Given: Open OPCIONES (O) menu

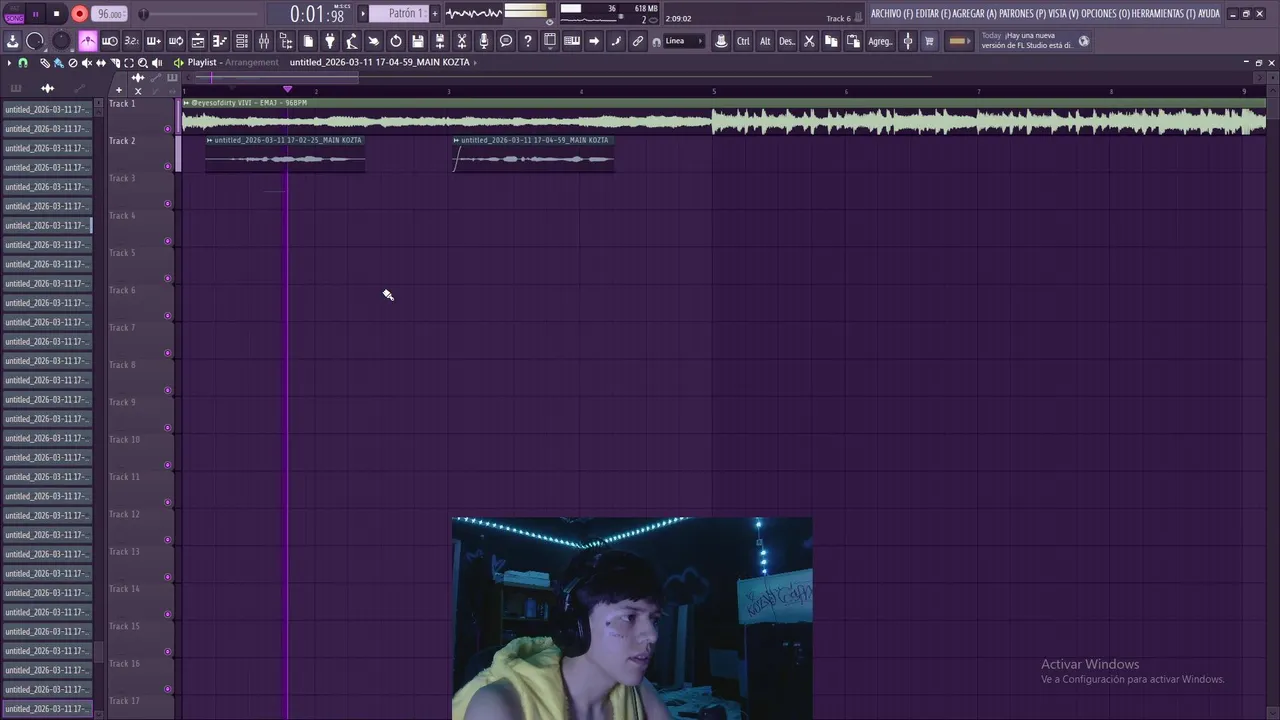Looking at the screenshot, I should [x=1106, y=14].
